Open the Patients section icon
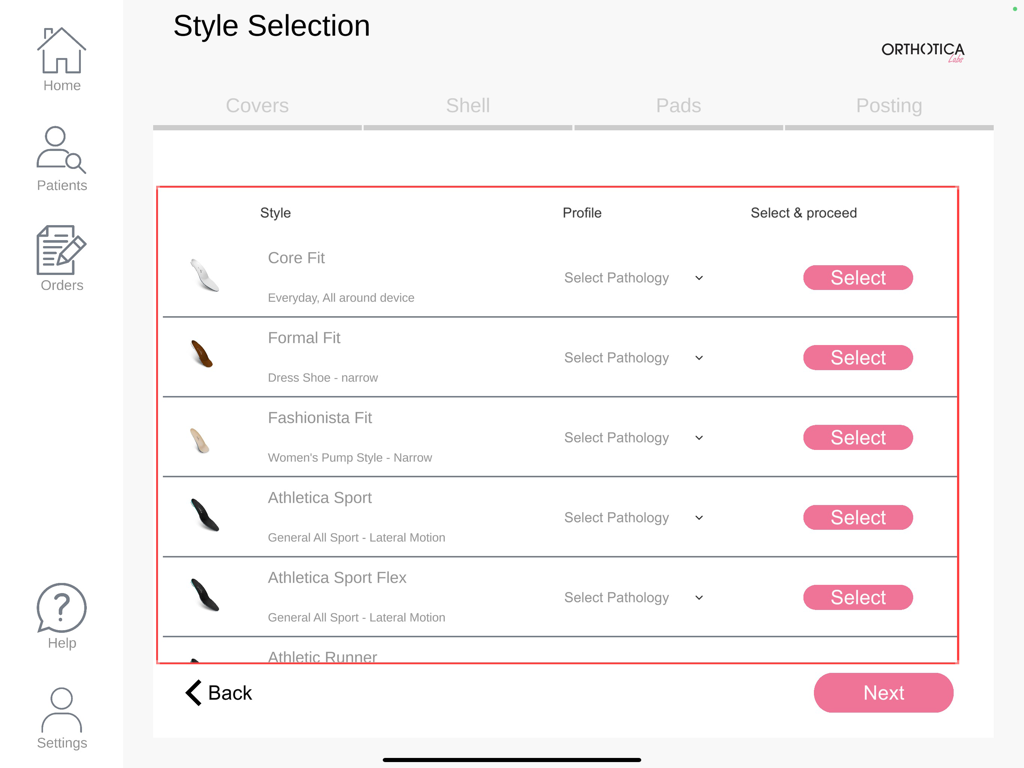 point(59,148)
